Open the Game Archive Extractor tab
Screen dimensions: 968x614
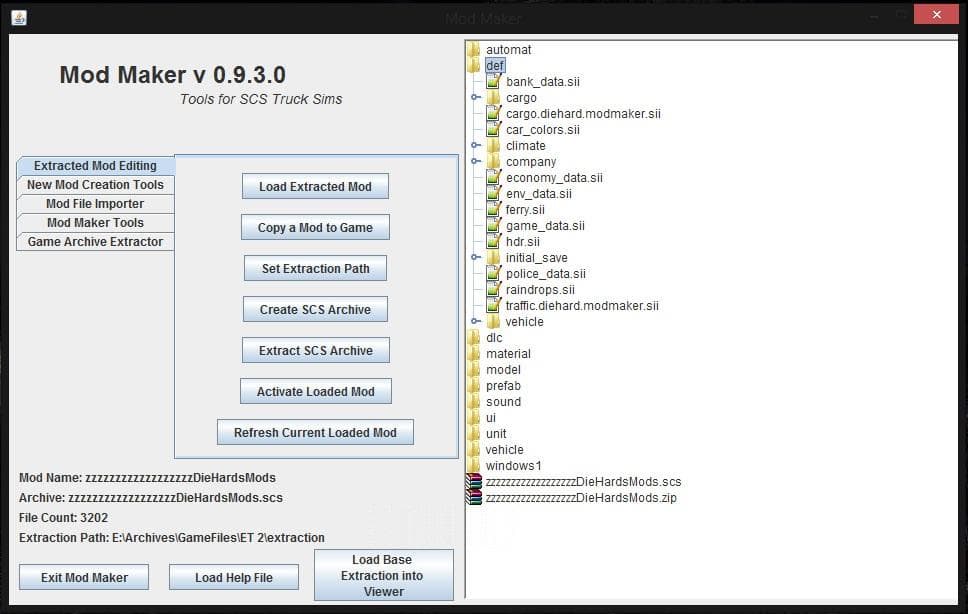click(95, 242)
